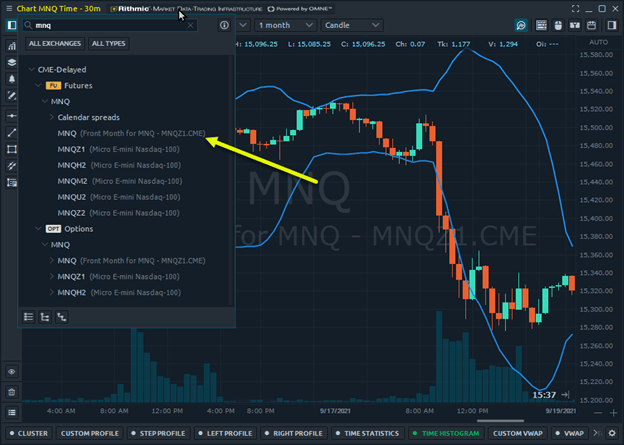The height and width of the screenshot is (445, 624).
Task: Open CUSTOM VWAP
Action: pos(518,433)
